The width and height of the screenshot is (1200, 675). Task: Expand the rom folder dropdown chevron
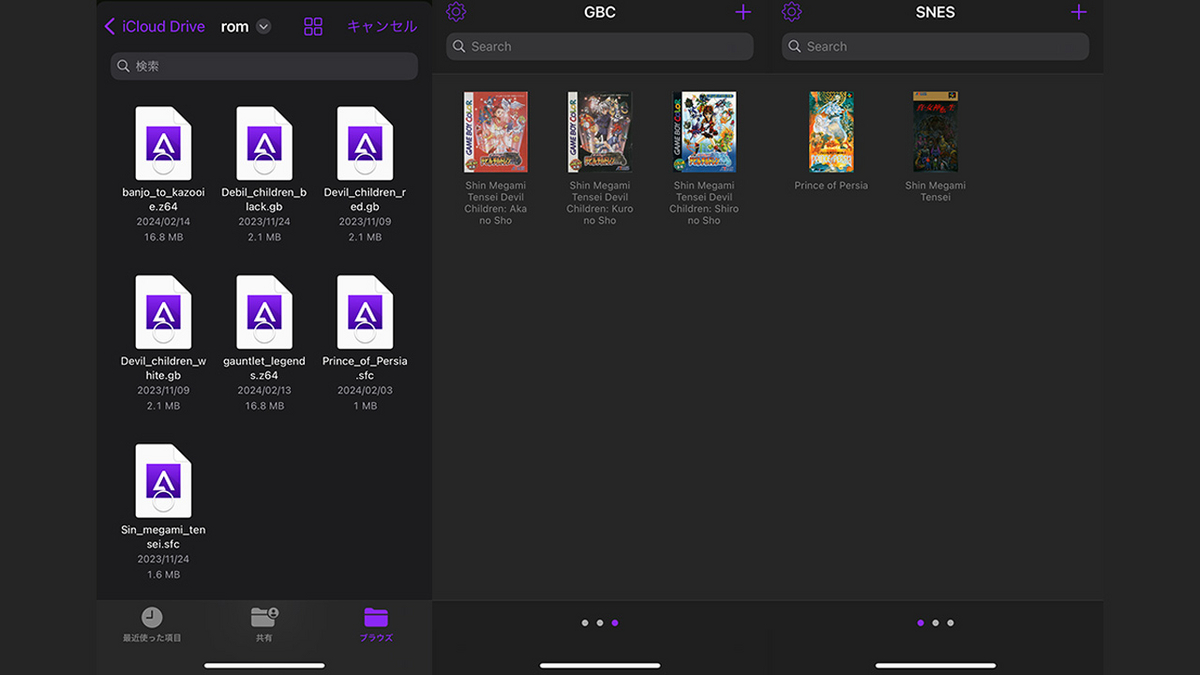pyautogui.click(x=264, y=27)
